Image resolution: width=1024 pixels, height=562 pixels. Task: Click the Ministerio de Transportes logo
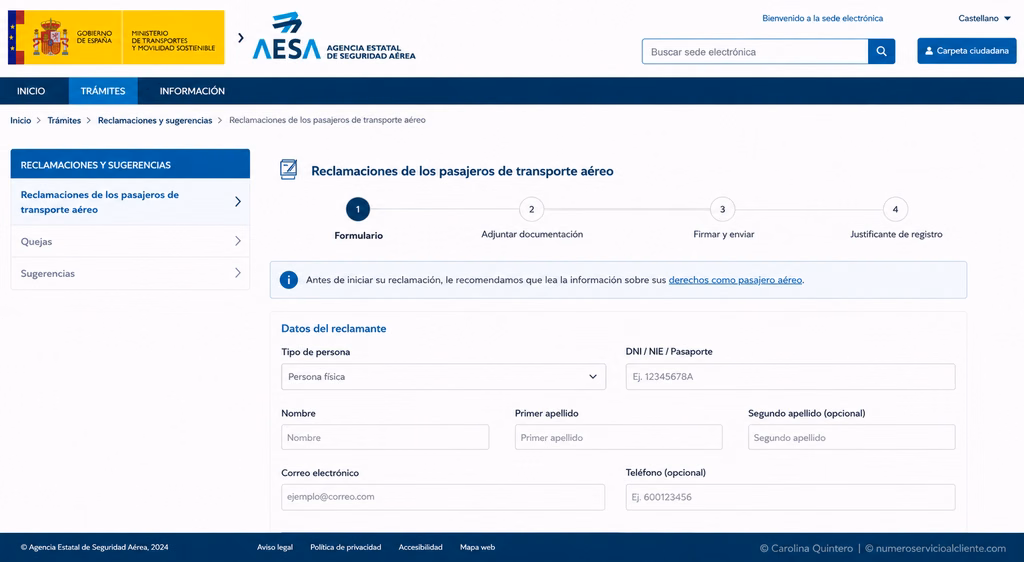pyautogui.click(x=173, y=37)
